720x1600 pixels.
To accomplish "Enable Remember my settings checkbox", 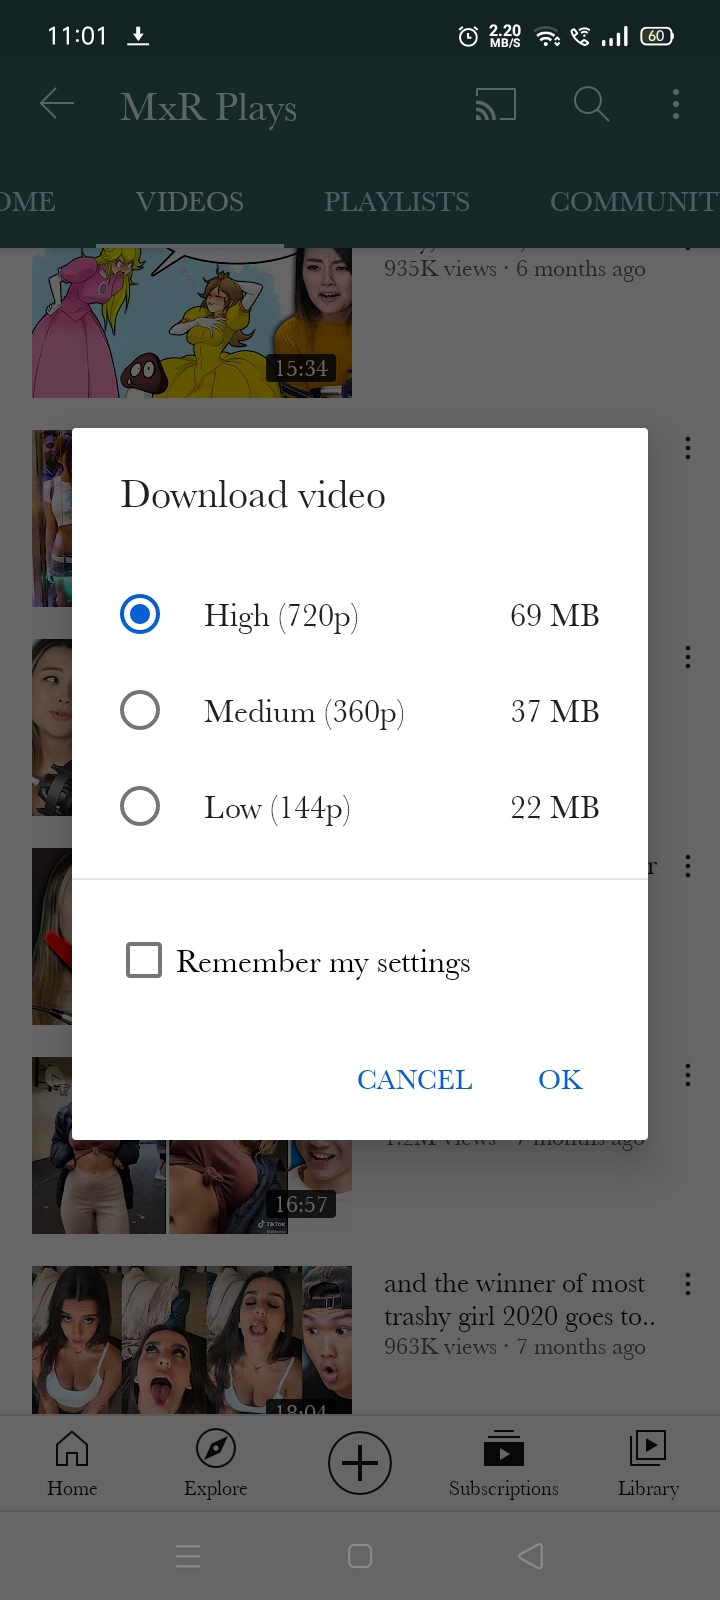I will 144,960.
